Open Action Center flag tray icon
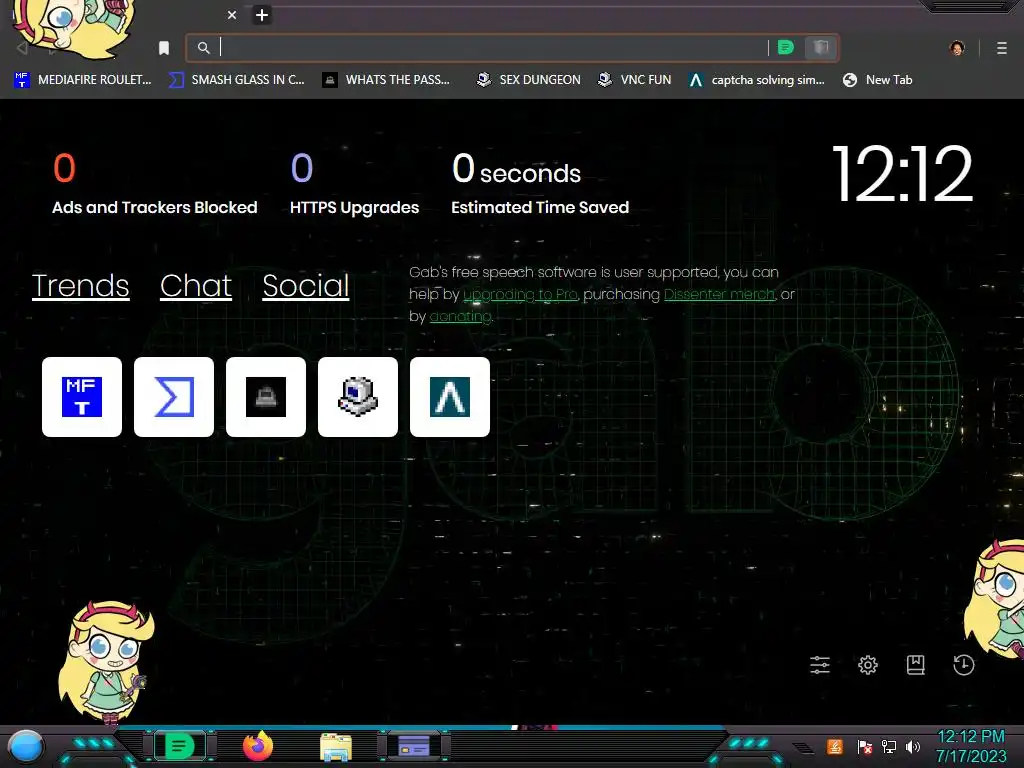Screen dimensions: 1024x768 [865, 747]
